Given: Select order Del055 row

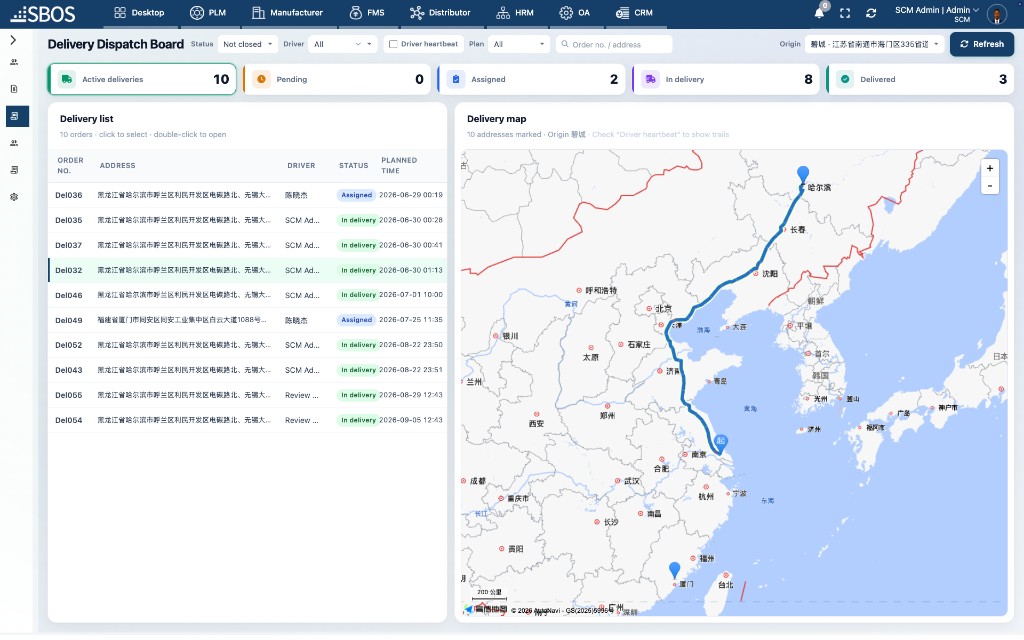Looking at the screenshot, I should [x=248, y=395].
